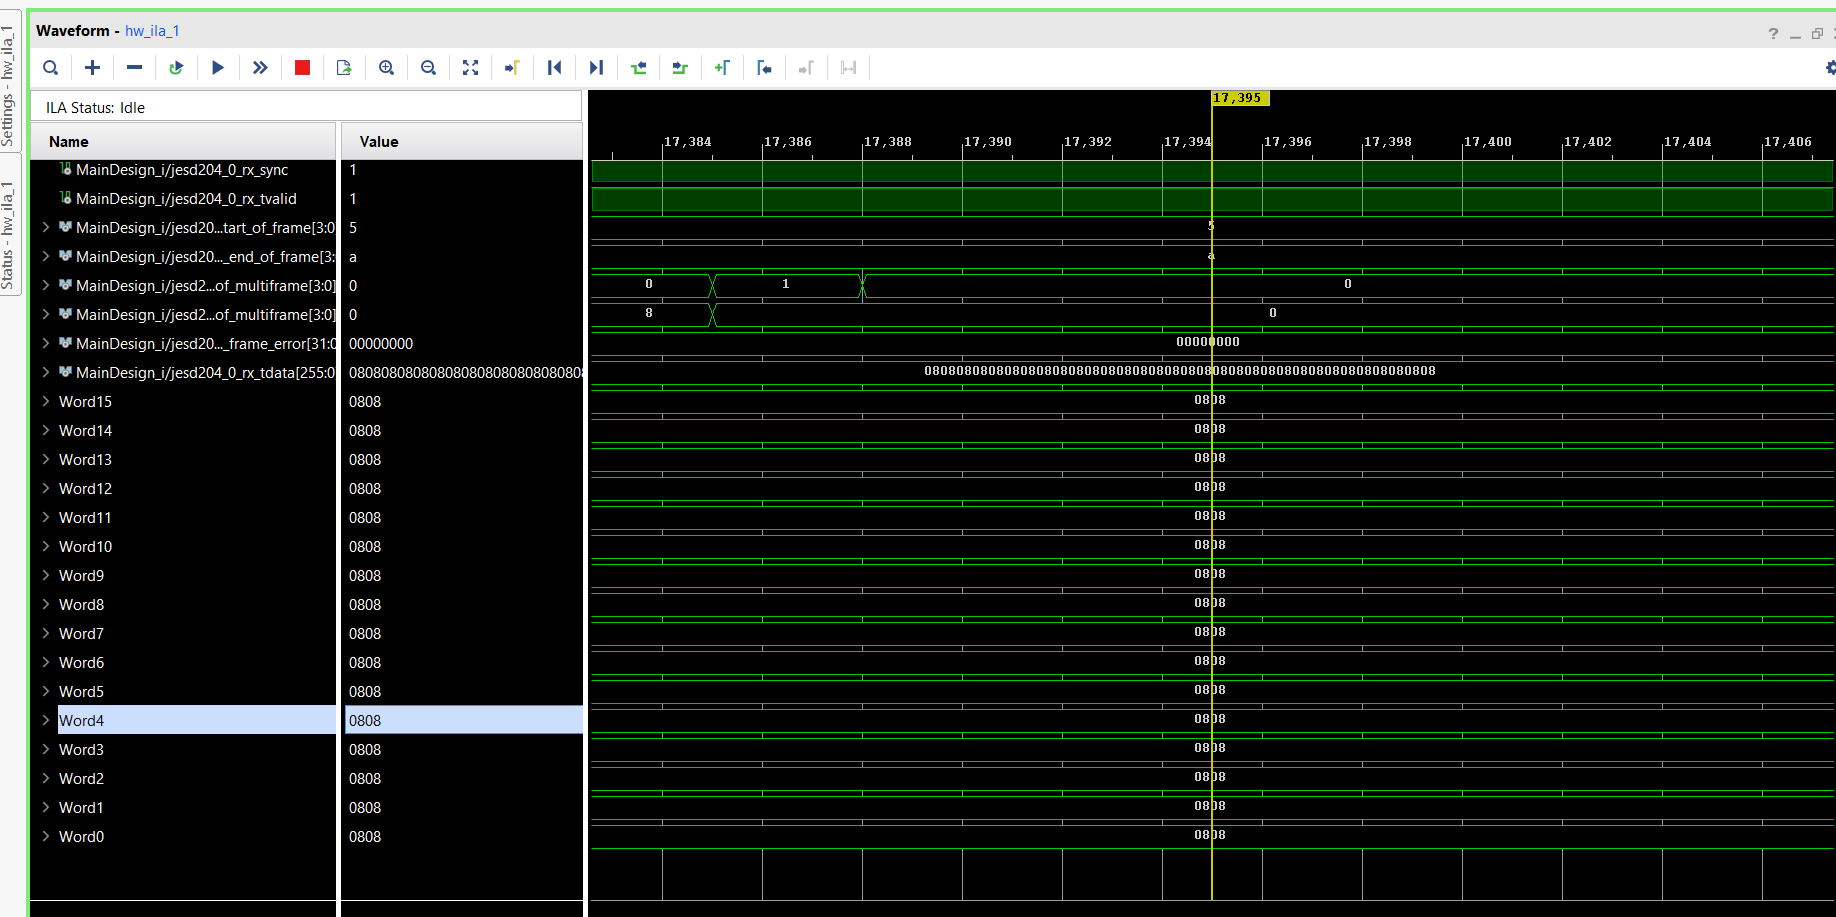Export ILA data icon
Image resolution: width=1836 pixels, height=917 pixels.
344,68
